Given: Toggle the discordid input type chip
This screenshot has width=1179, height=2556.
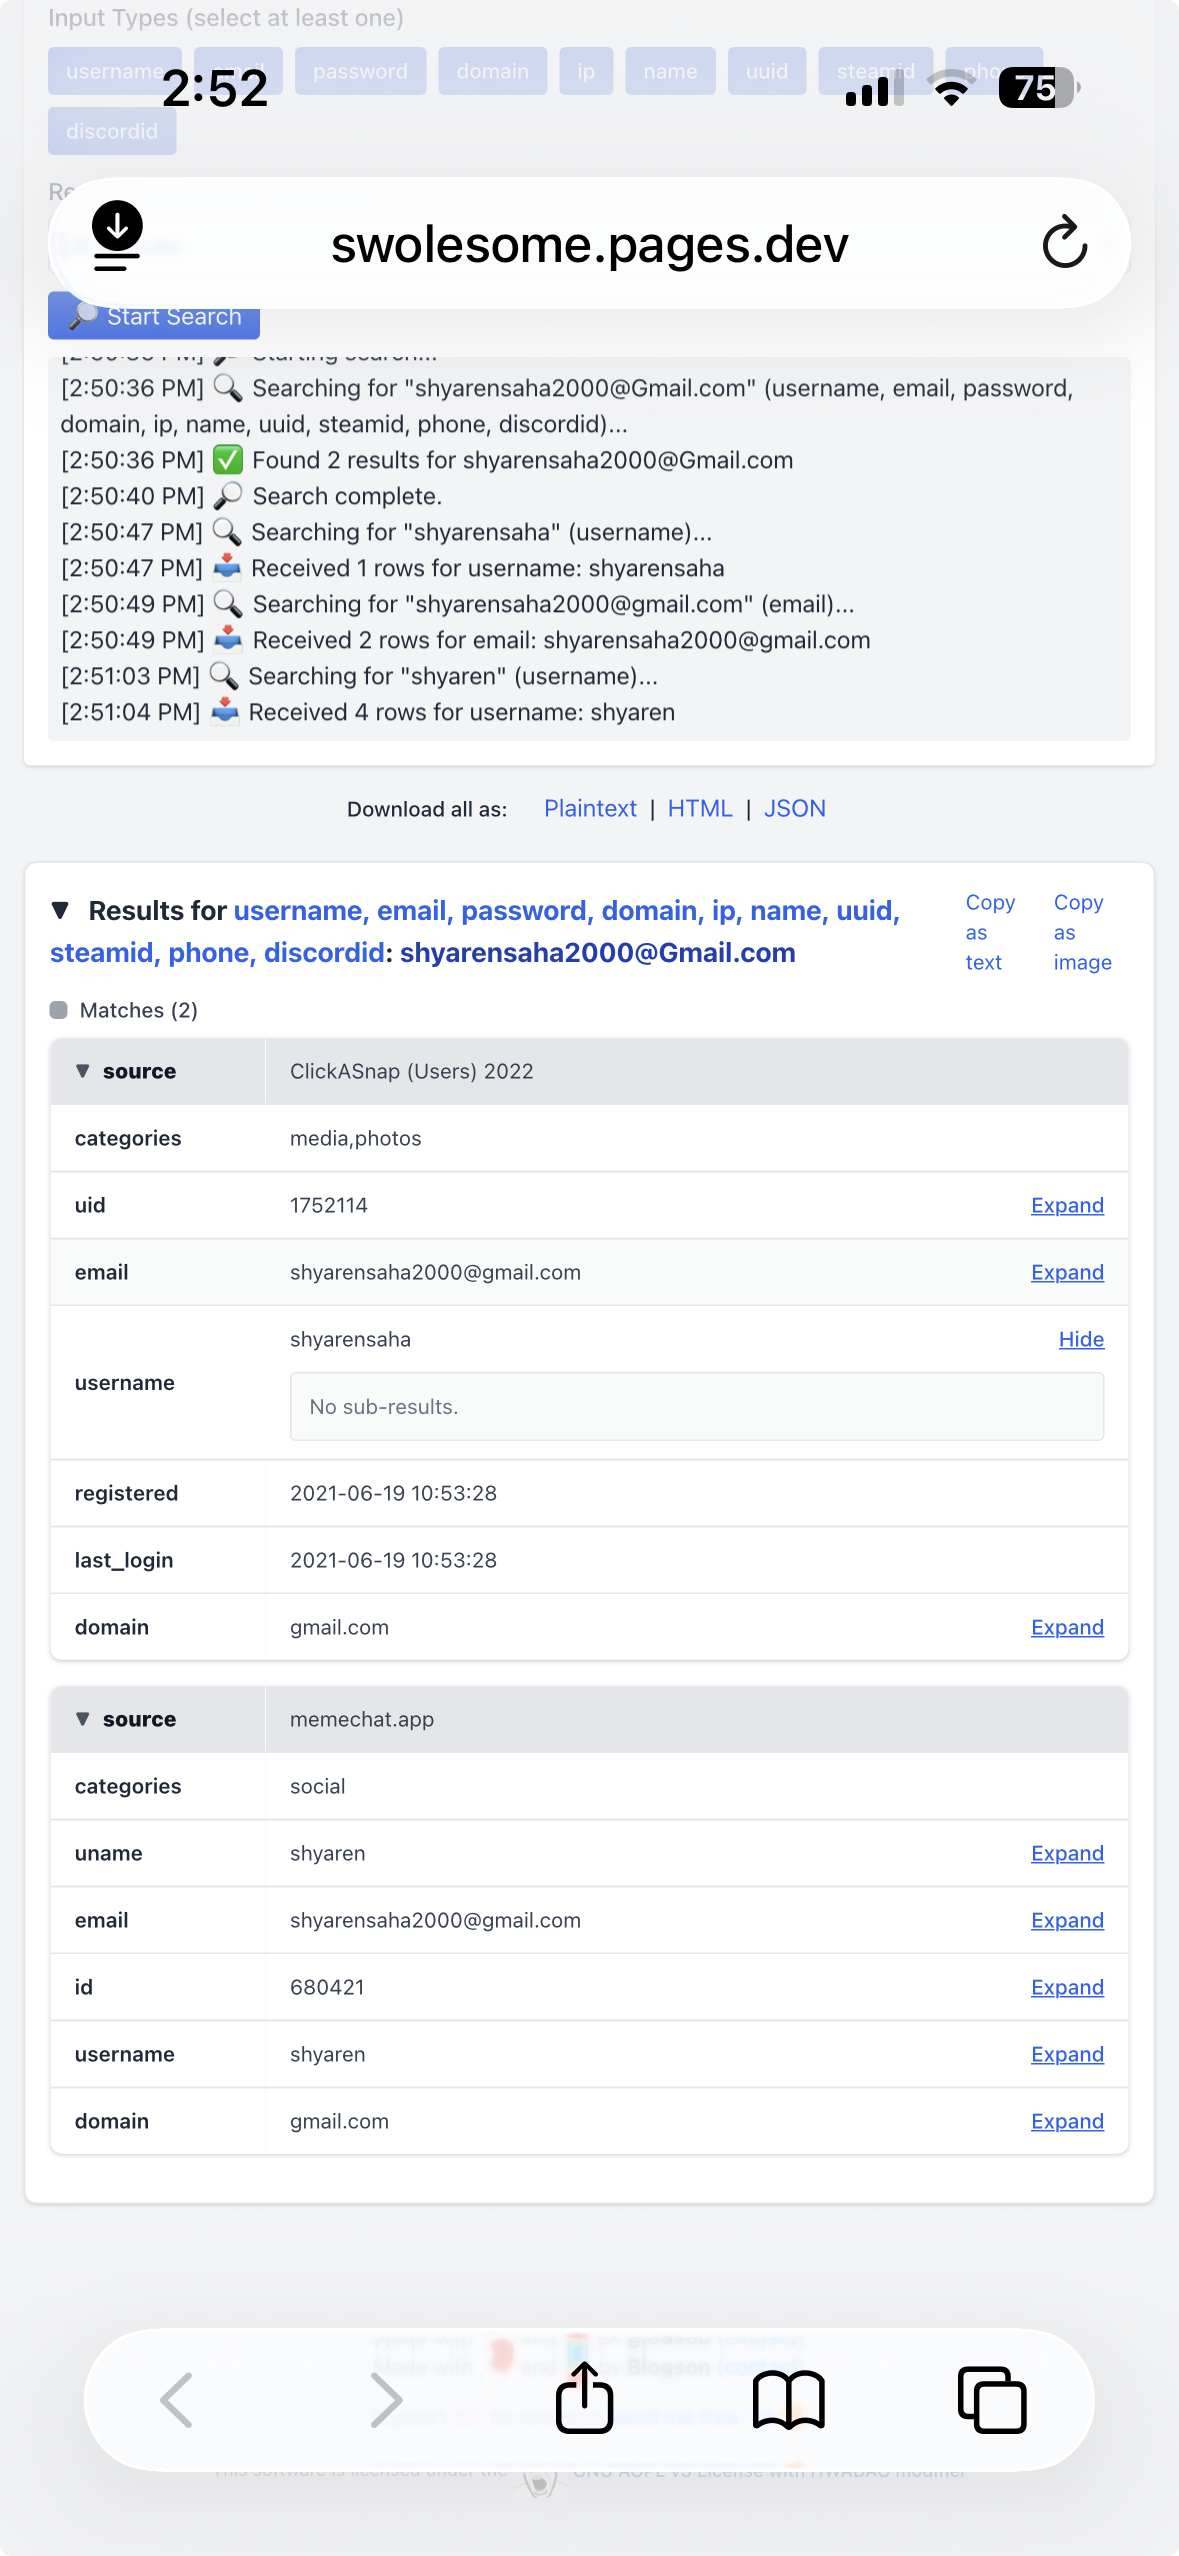Looking at the screenshot, I should (x=112, y=131).
